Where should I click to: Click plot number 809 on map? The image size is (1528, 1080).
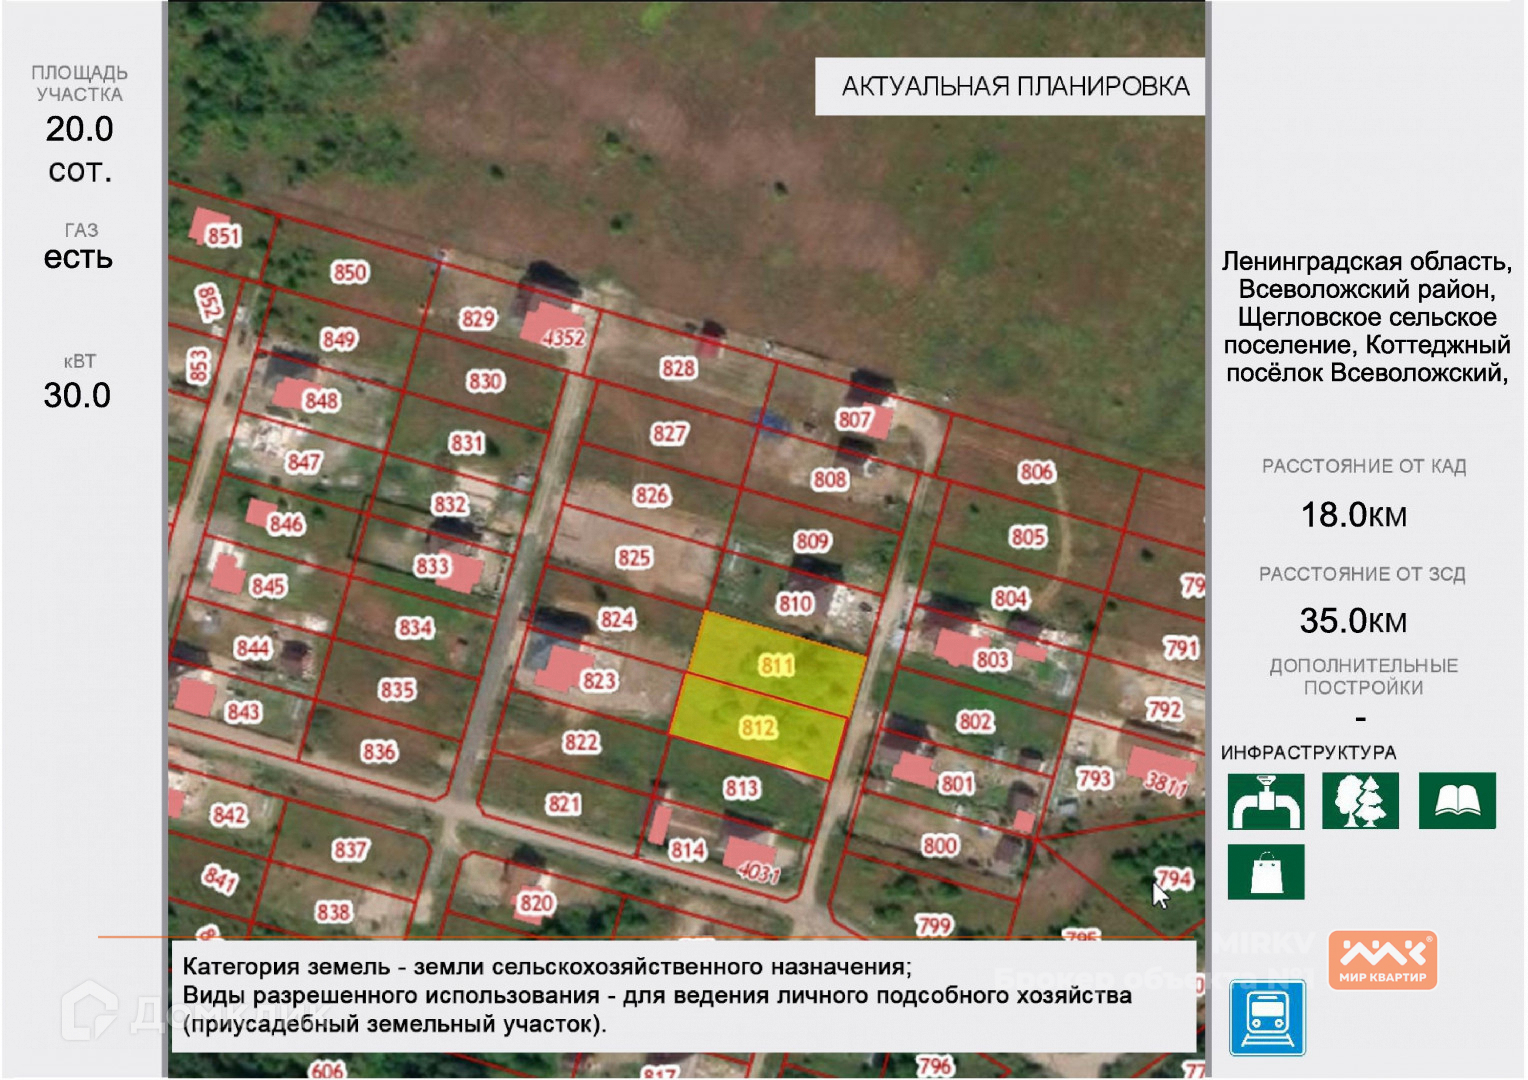point(812,542)
